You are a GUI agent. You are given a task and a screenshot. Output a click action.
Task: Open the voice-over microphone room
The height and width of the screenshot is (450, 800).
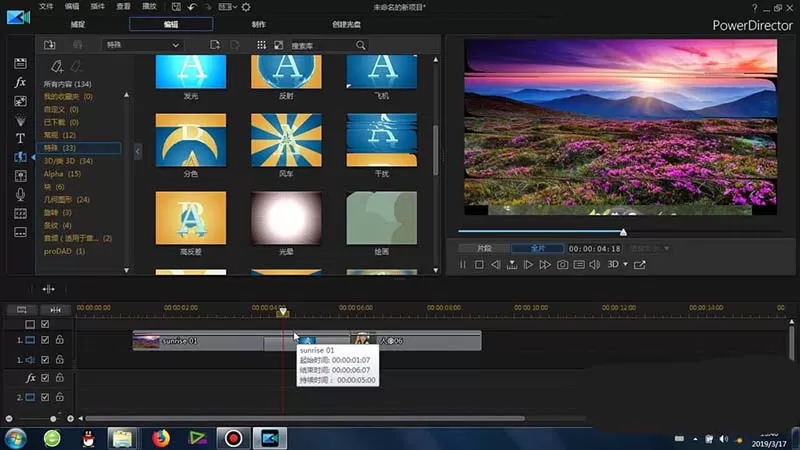coord(20,194)
